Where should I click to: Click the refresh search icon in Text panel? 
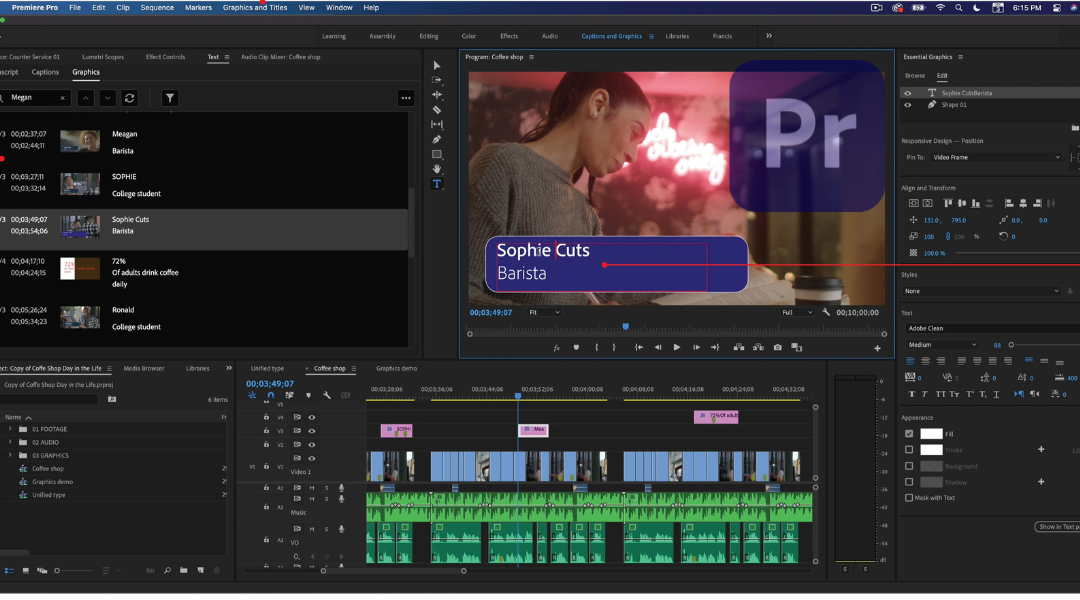click(129, 98)
